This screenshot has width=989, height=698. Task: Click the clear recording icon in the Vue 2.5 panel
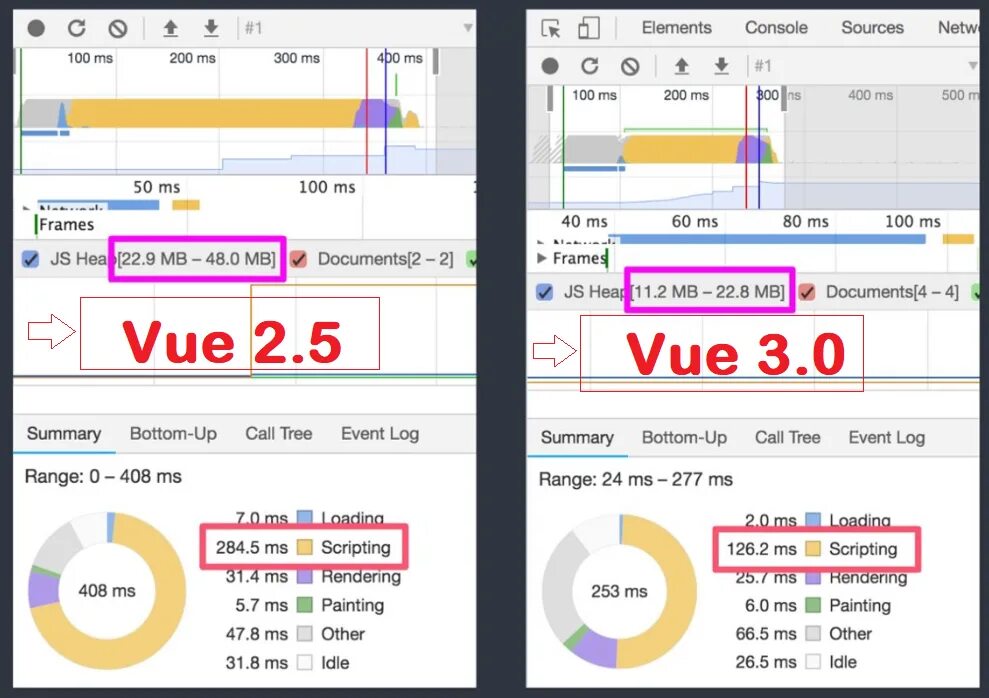pos(117,28)
